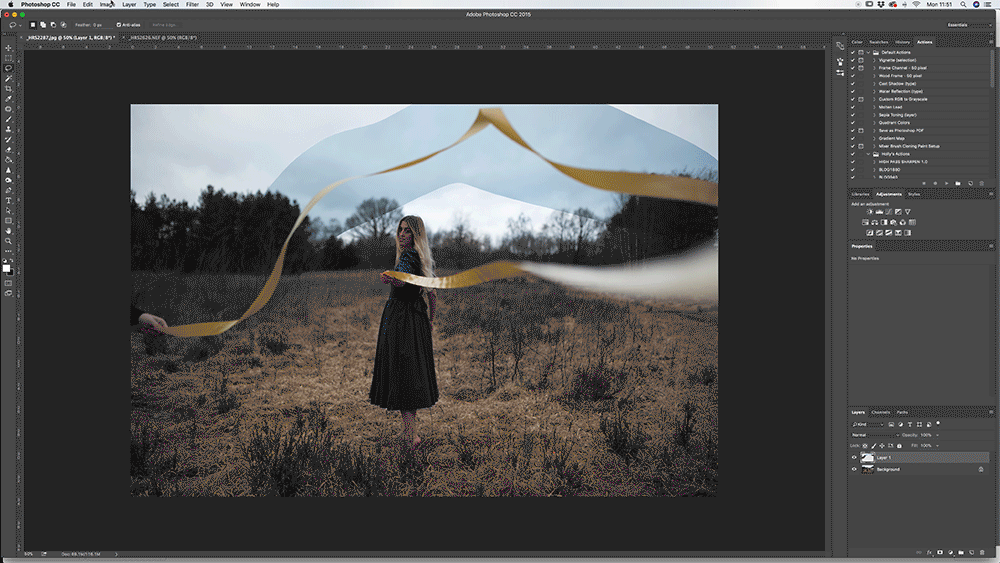The image size is (1000, 563).
Task: Expand the Quadrant Colors action
Action: [x=874, y=122]
